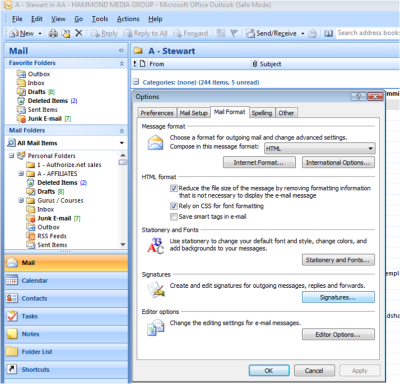The height and width of the screenshot is (384, 400).
Task: Open Deleted Items in Favorite Folders
Action: coord(47,101)
